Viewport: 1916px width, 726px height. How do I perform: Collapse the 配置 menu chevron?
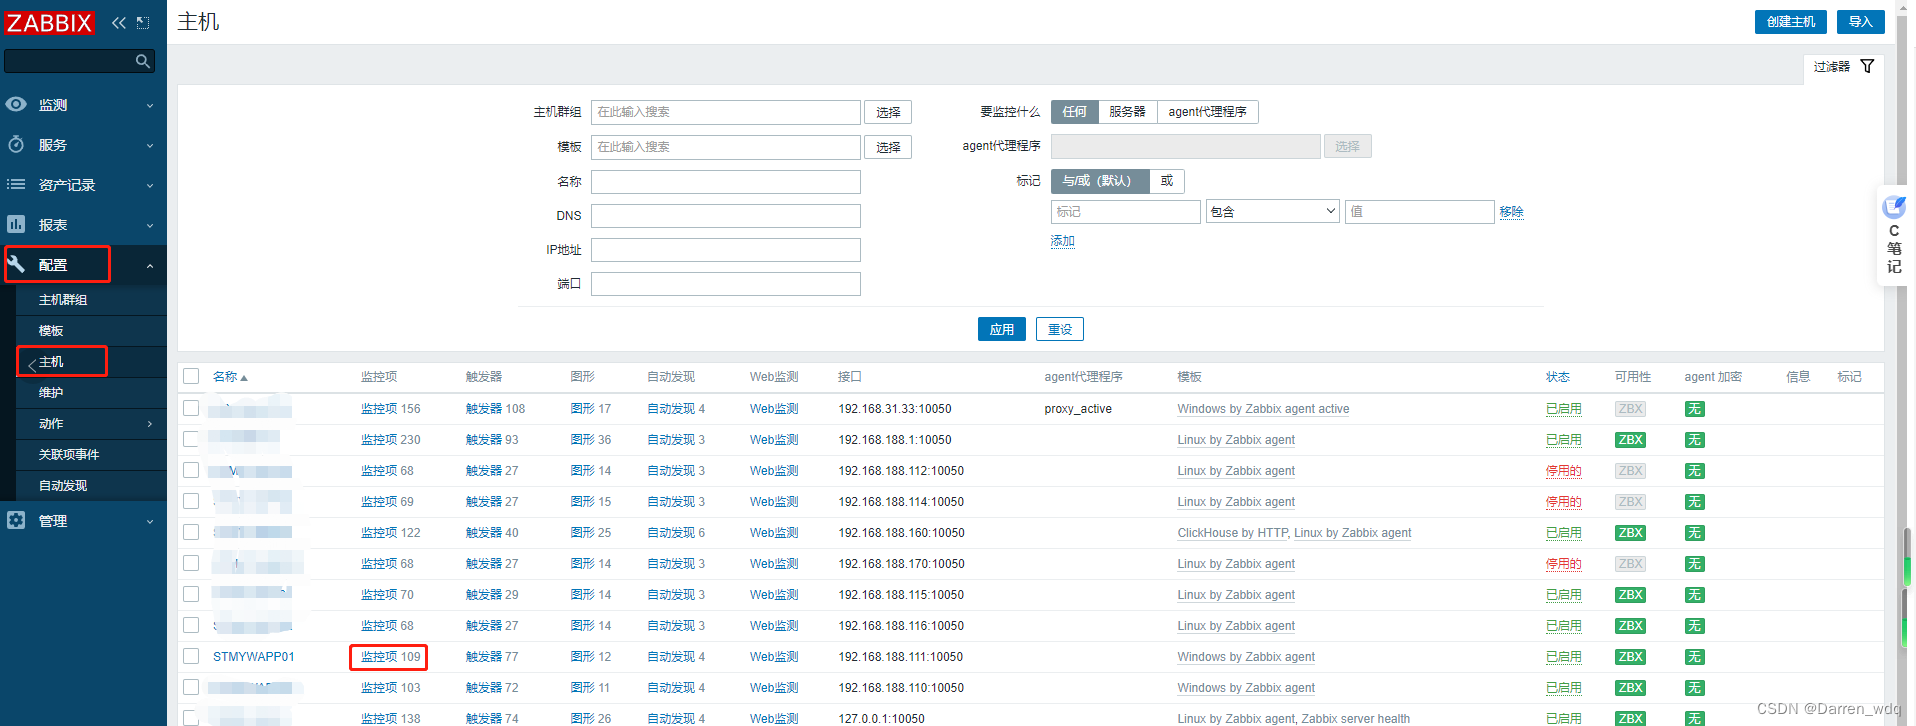[x=150, y=265]
